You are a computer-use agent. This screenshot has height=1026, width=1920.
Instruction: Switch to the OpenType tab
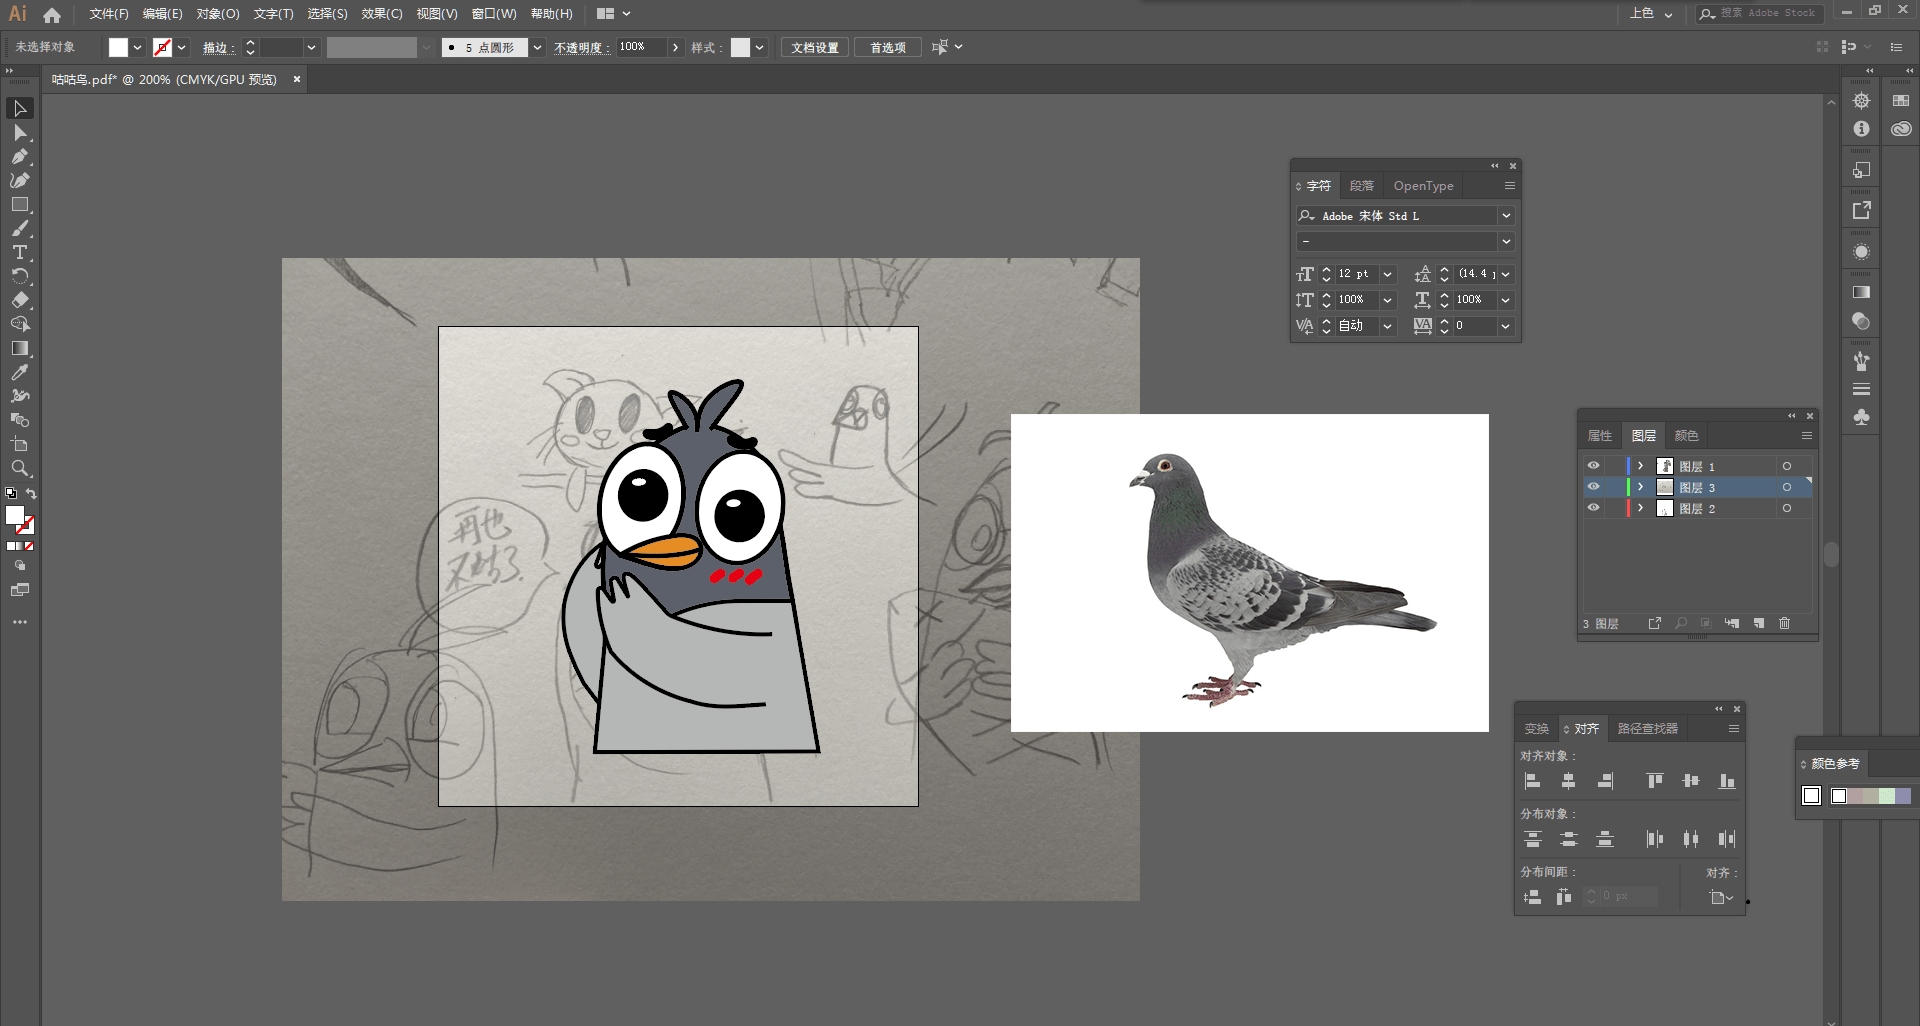pyautogui.click(x=1423, y=186)
